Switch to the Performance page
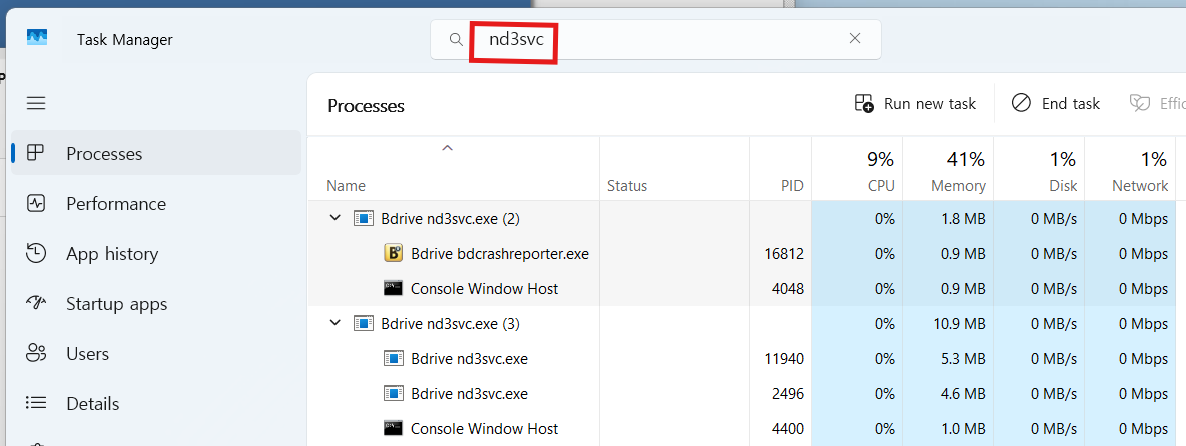 [115, 203]
